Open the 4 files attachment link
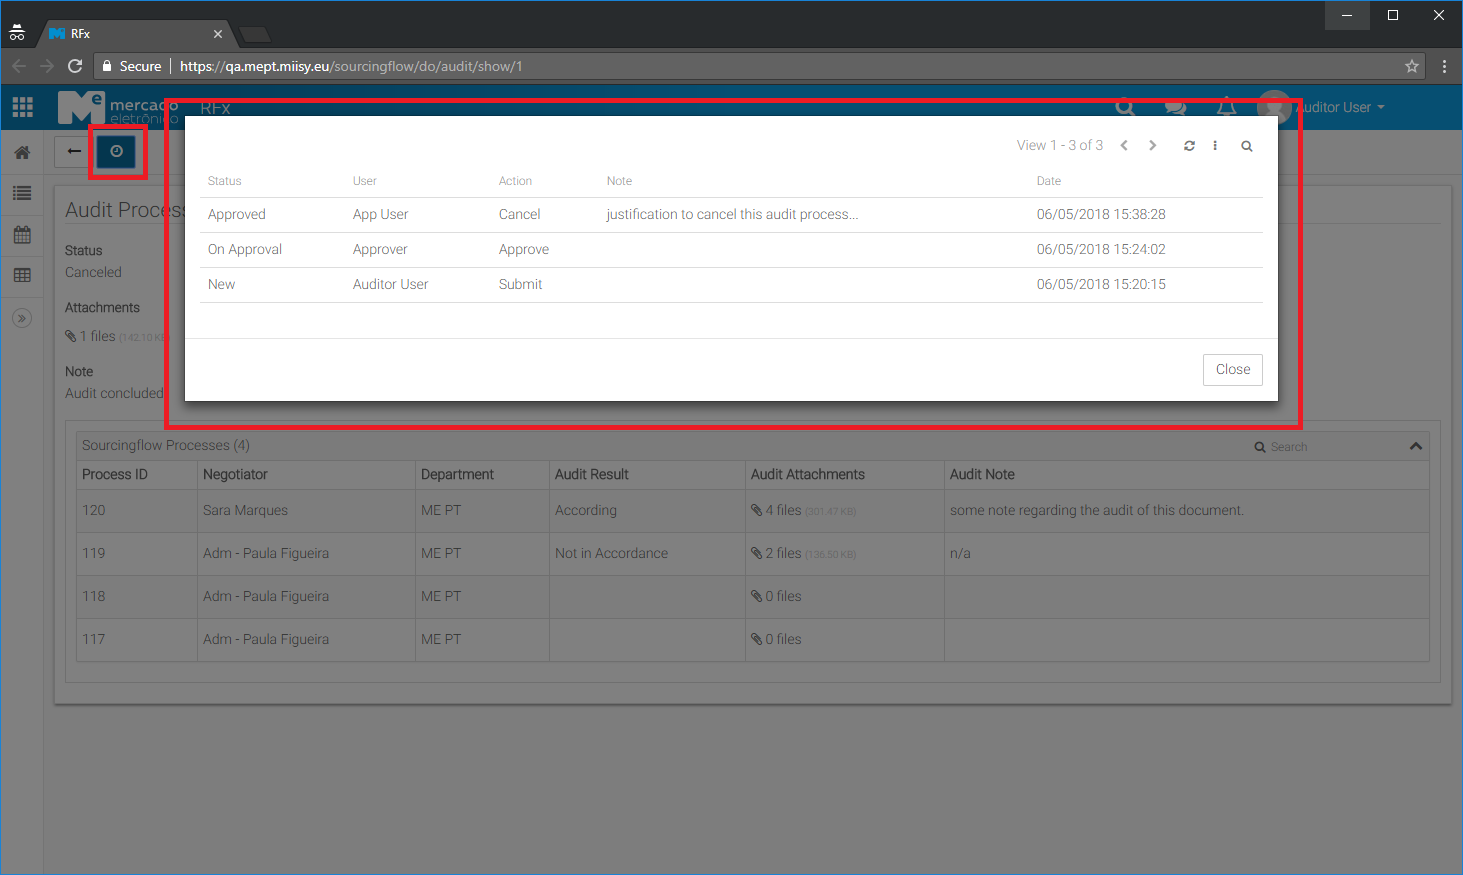This screenshot has height=875, width=1463. (x=782, y=510)
